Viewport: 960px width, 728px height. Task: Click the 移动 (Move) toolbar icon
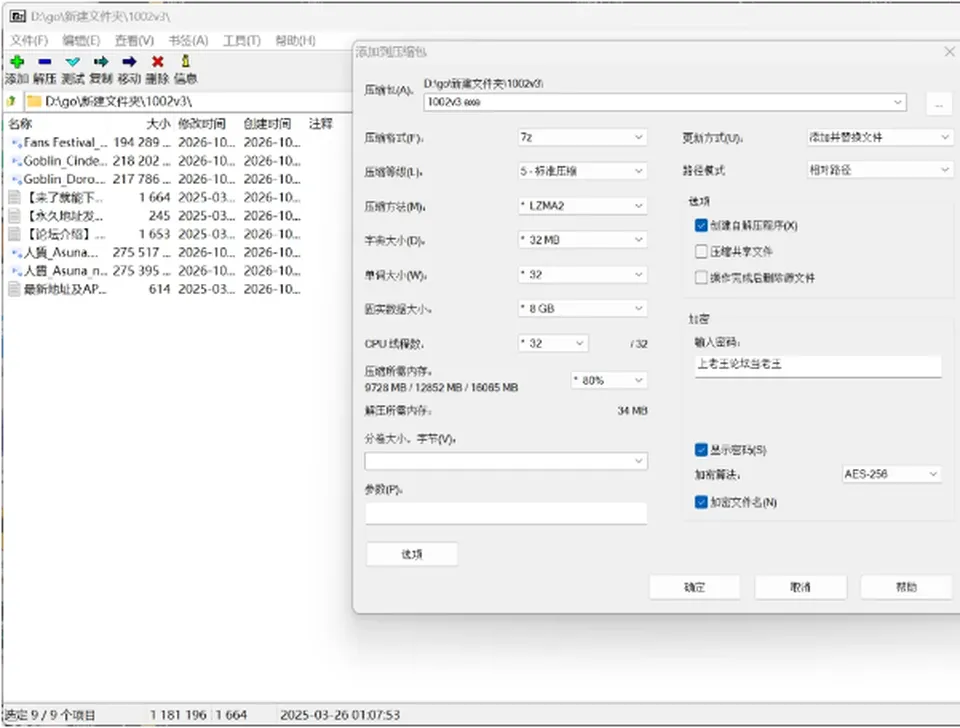pyautogui.click(x=129, y=61)
